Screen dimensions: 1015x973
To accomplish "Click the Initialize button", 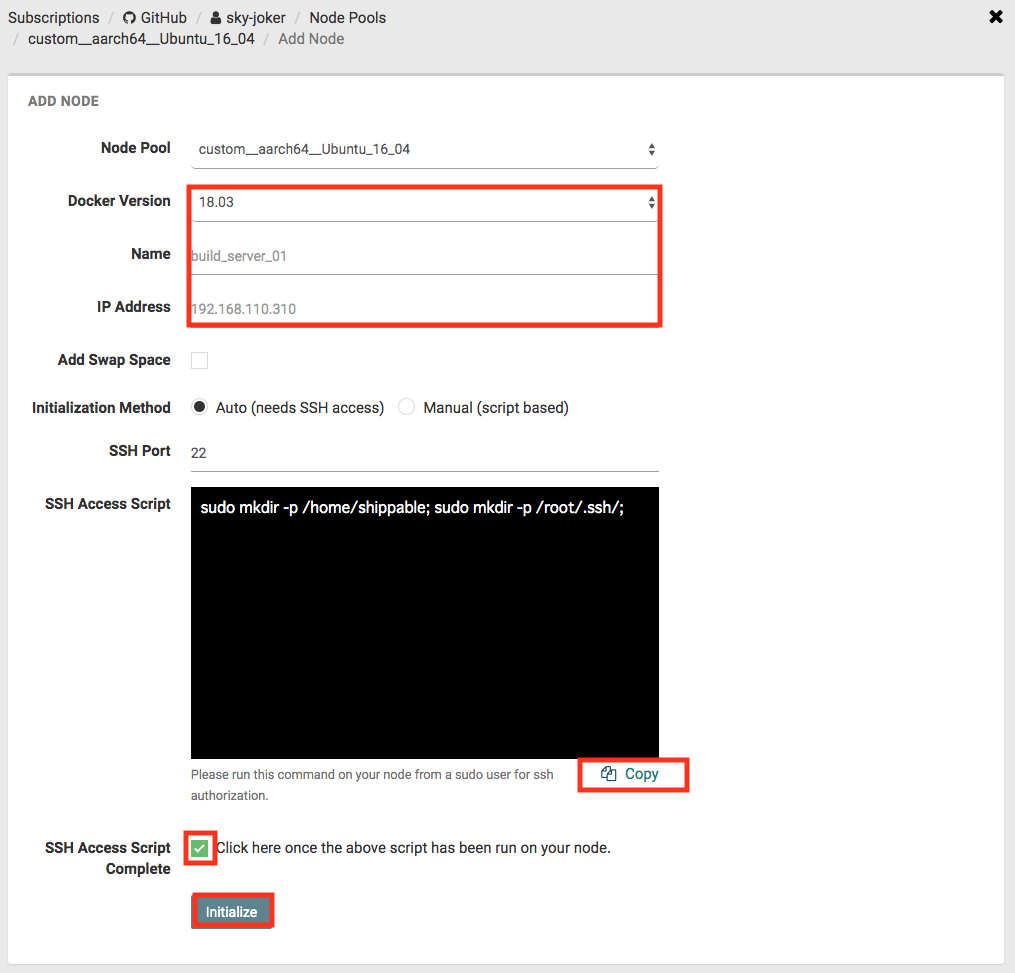I will (232, 911).
